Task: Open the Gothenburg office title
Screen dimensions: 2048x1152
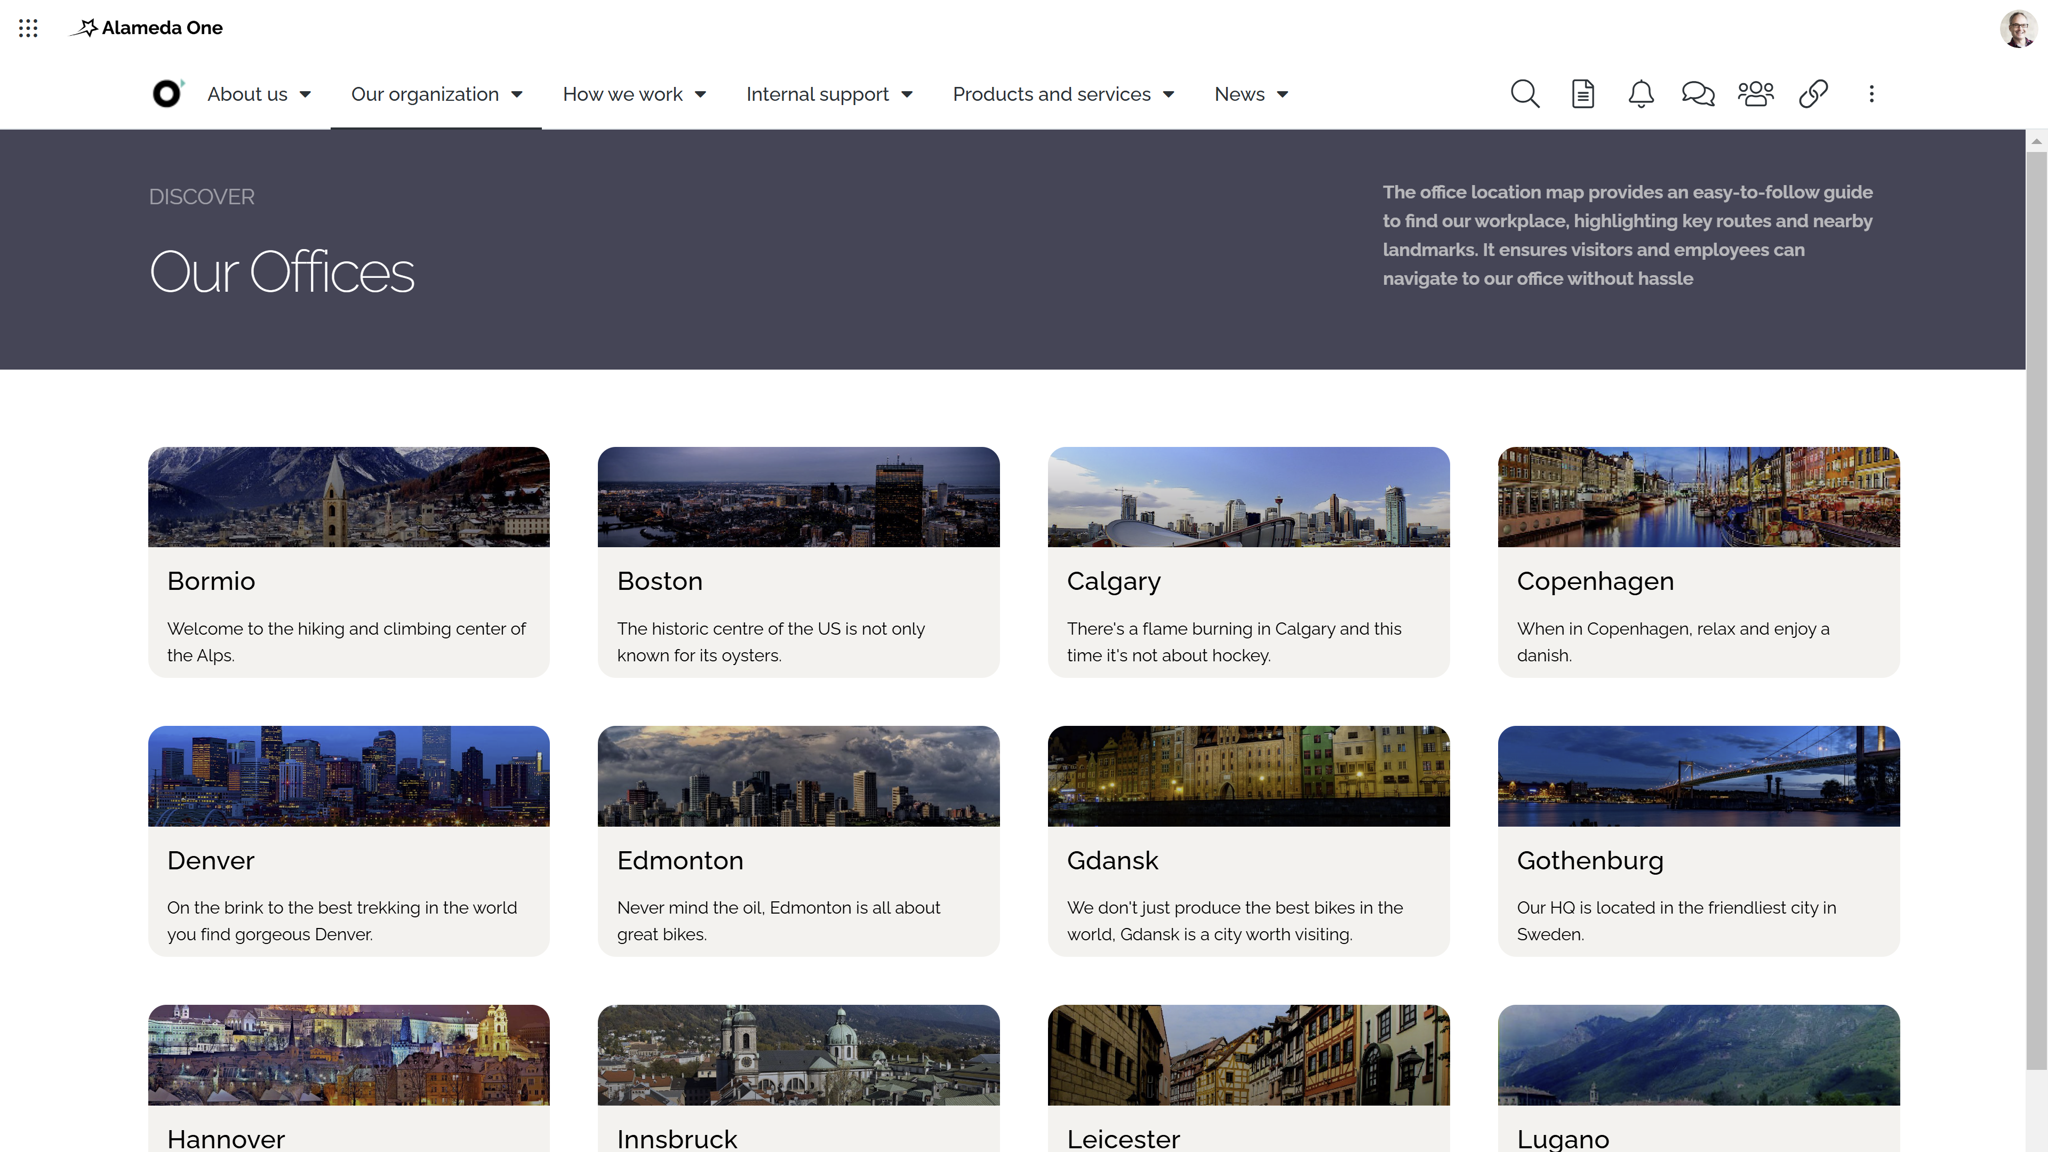Action: pyautogui.click(x=1590, y=860)
